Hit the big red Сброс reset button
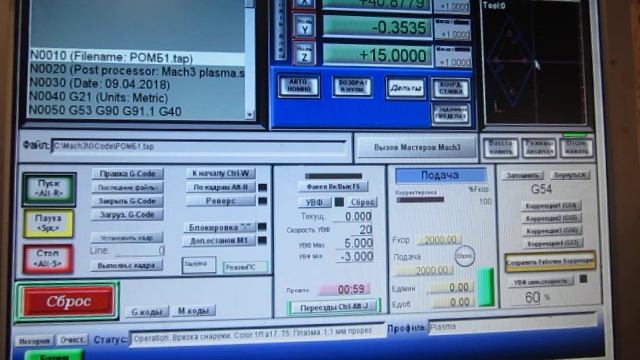 click(x=67, y=301)
